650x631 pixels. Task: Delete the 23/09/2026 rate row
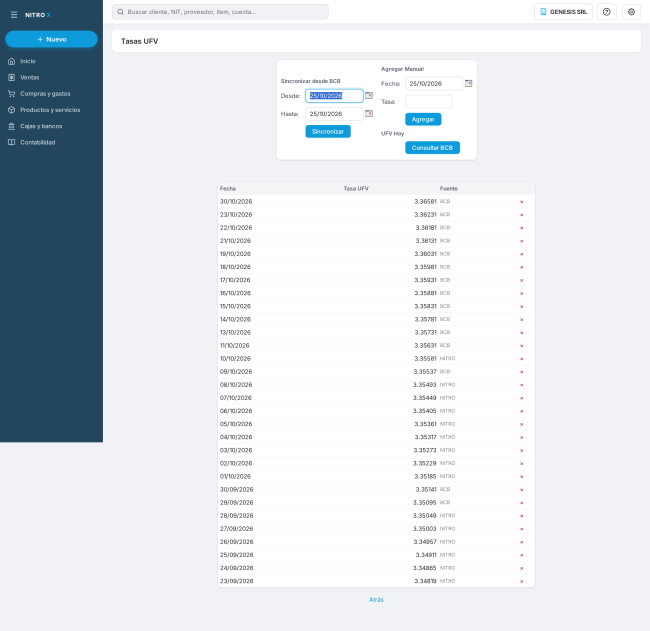(x=521, y=582)
